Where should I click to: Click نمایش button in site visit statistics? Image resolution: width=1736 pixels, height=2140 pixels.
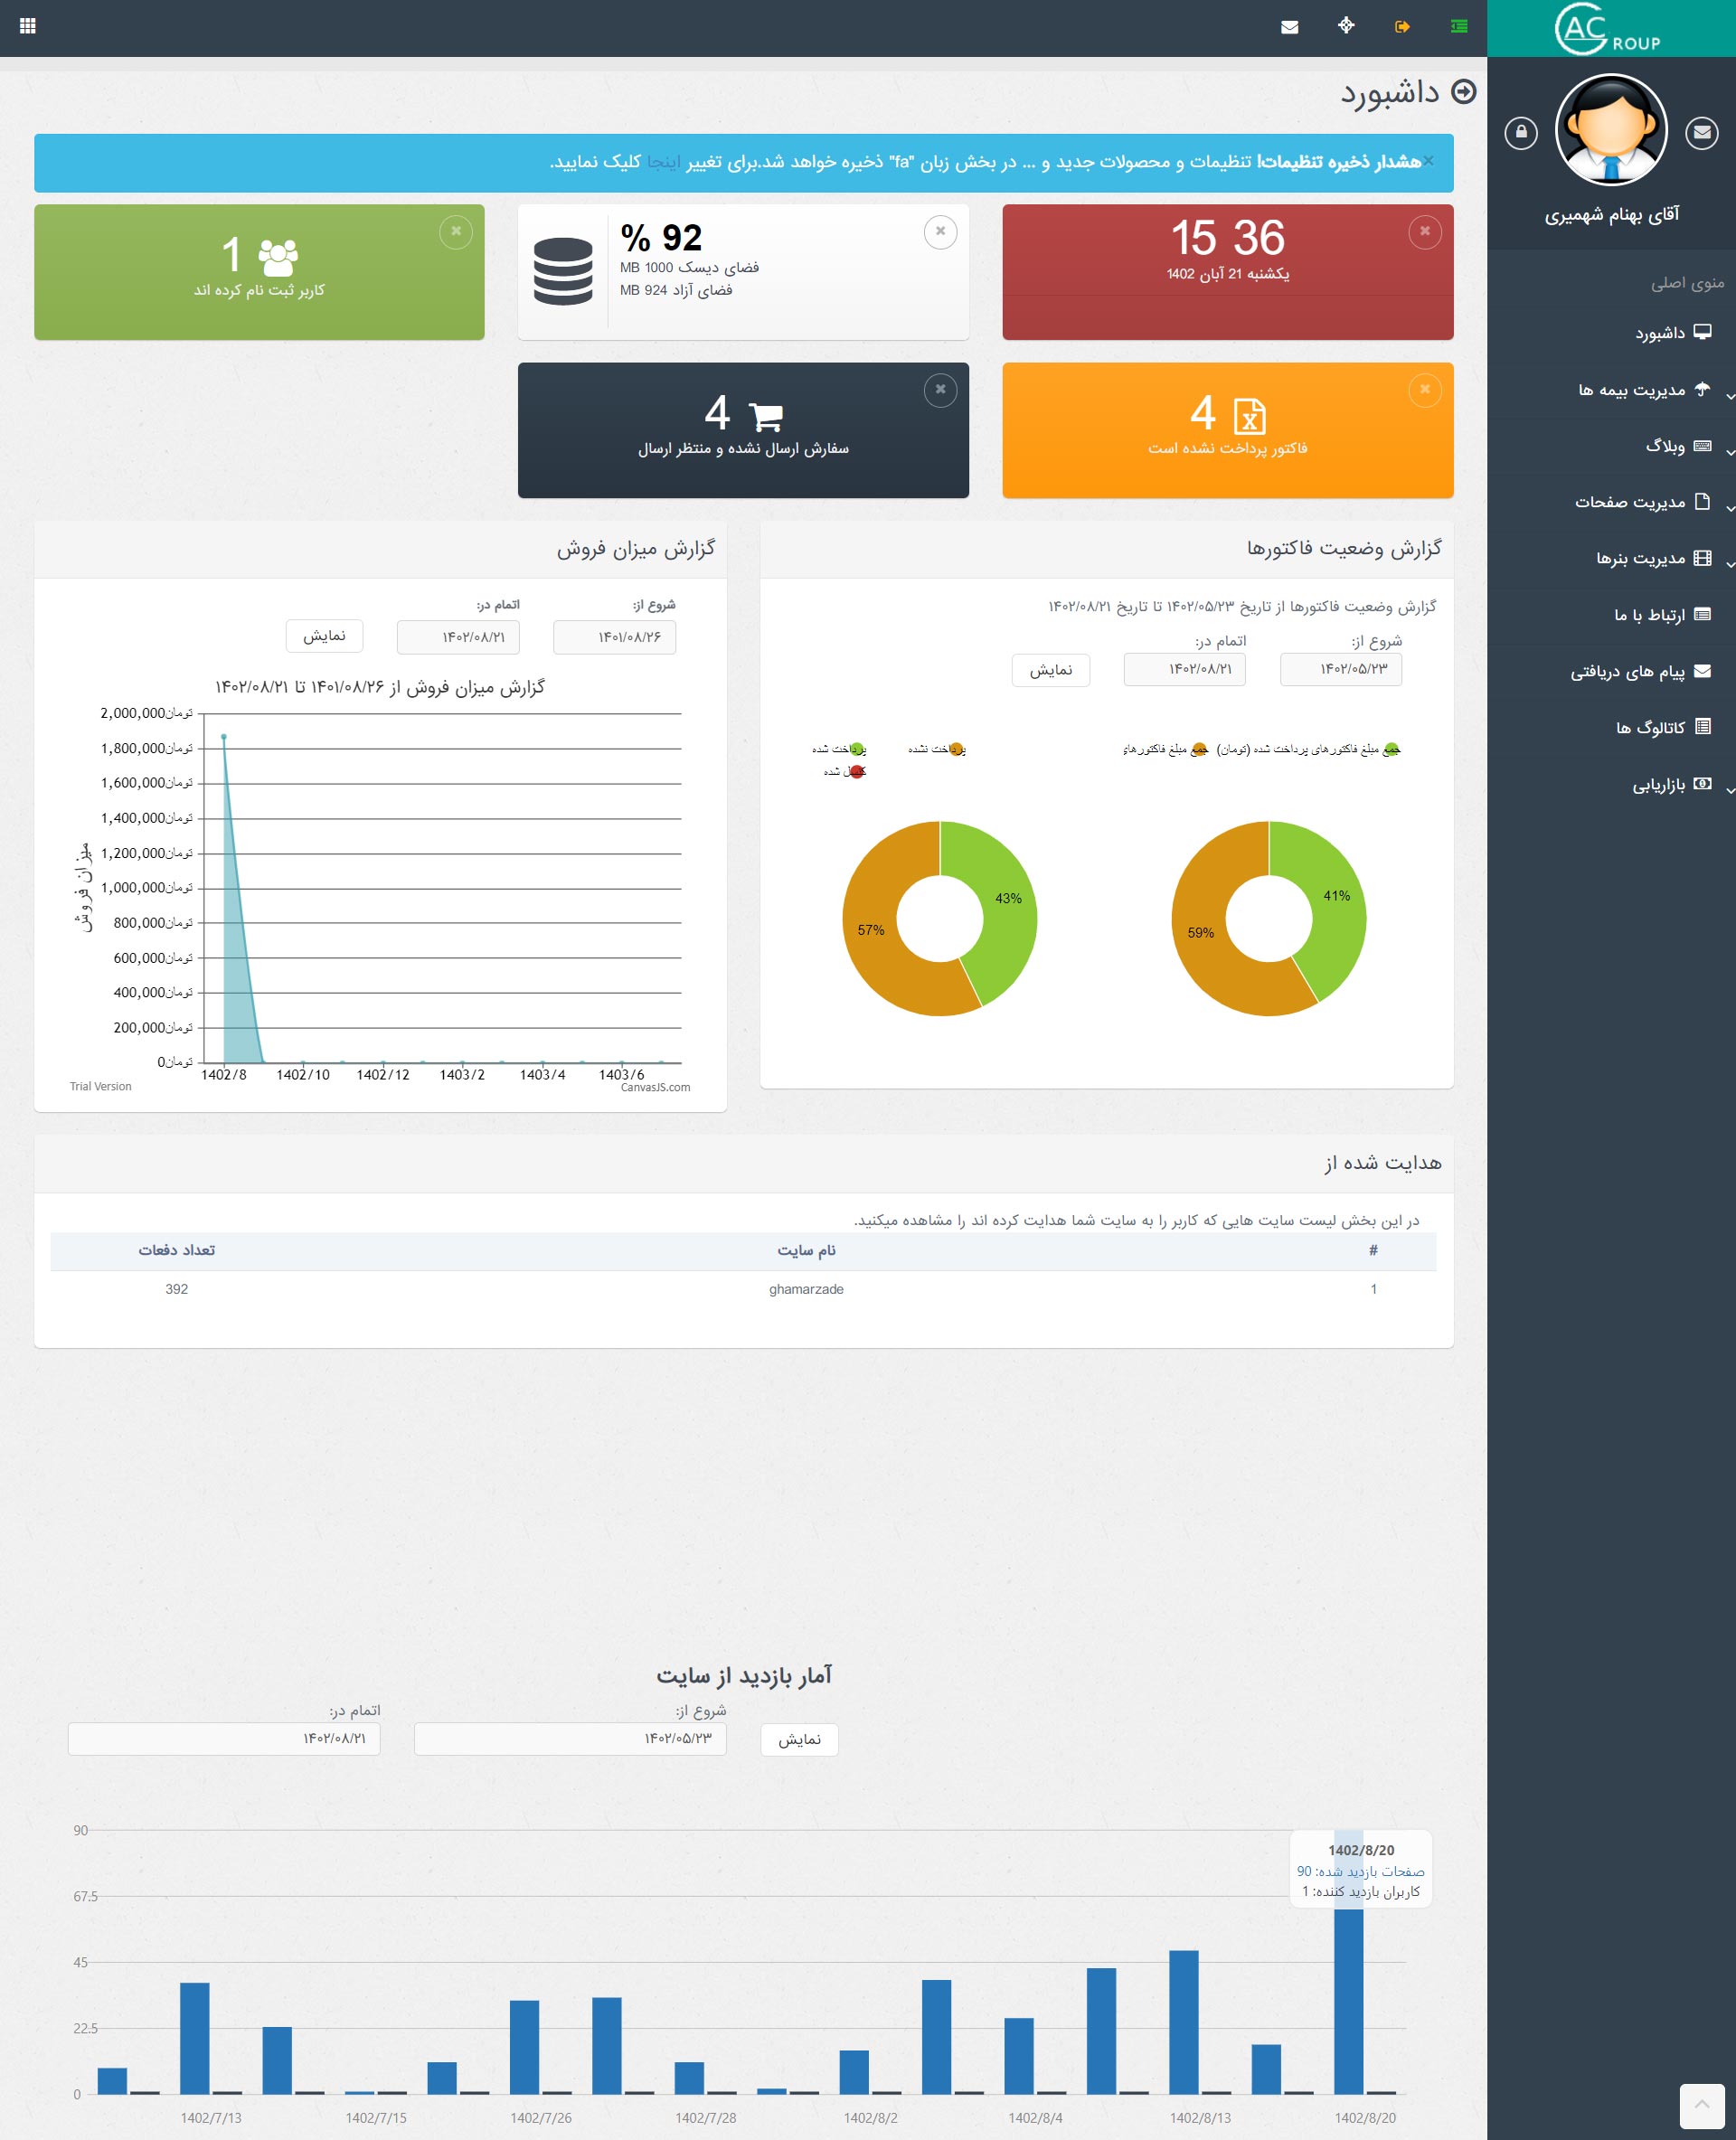(x=799, y=1740)
